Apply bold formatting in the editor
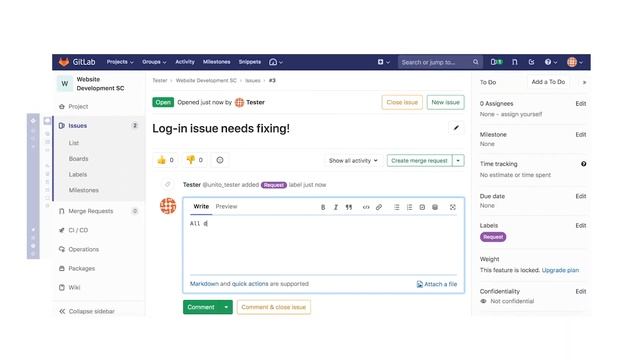Image resolution: width=640 pixels, height=360 pixels. click(323, 207)
